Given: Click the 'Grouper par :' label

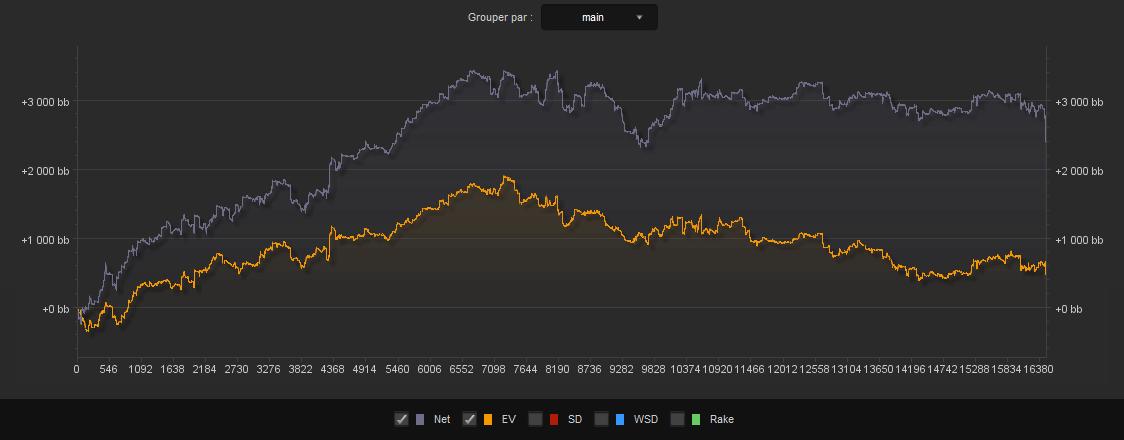Looking at the screenshot, I should [500, 17].
